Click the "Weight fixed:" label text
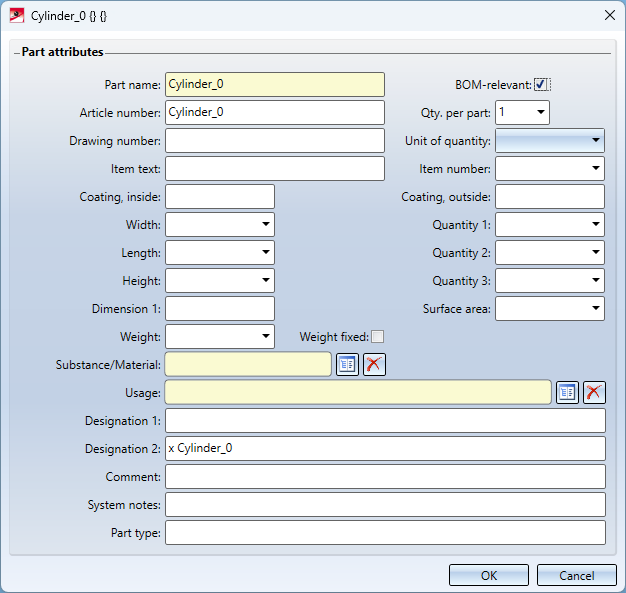 334,337
